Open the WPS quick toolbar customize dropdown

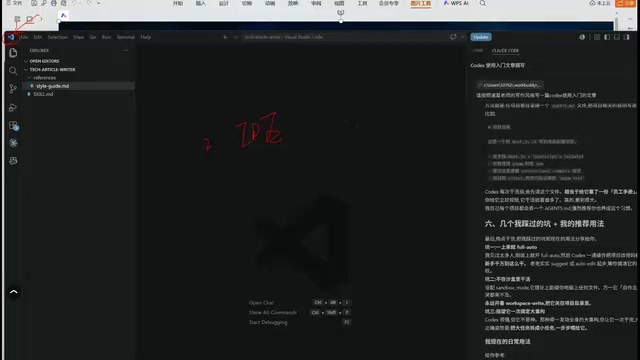point(99,3)
